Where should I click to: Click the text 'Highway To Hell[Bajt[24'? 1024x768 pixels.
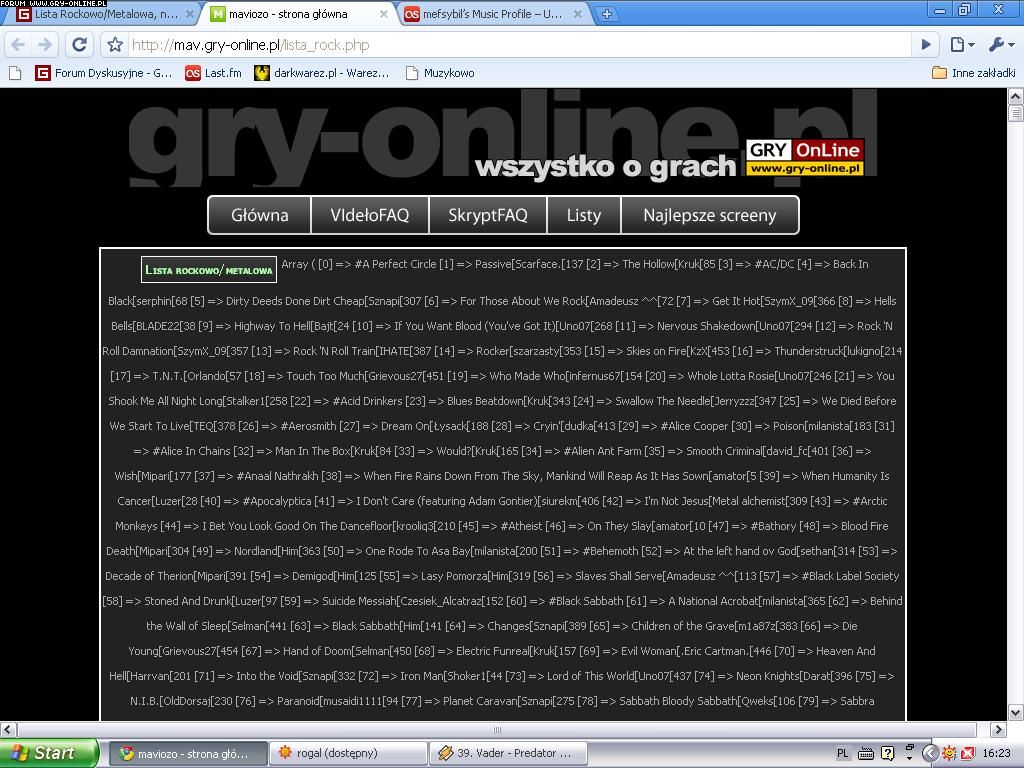pyautogui.click(x=293, y=326)
